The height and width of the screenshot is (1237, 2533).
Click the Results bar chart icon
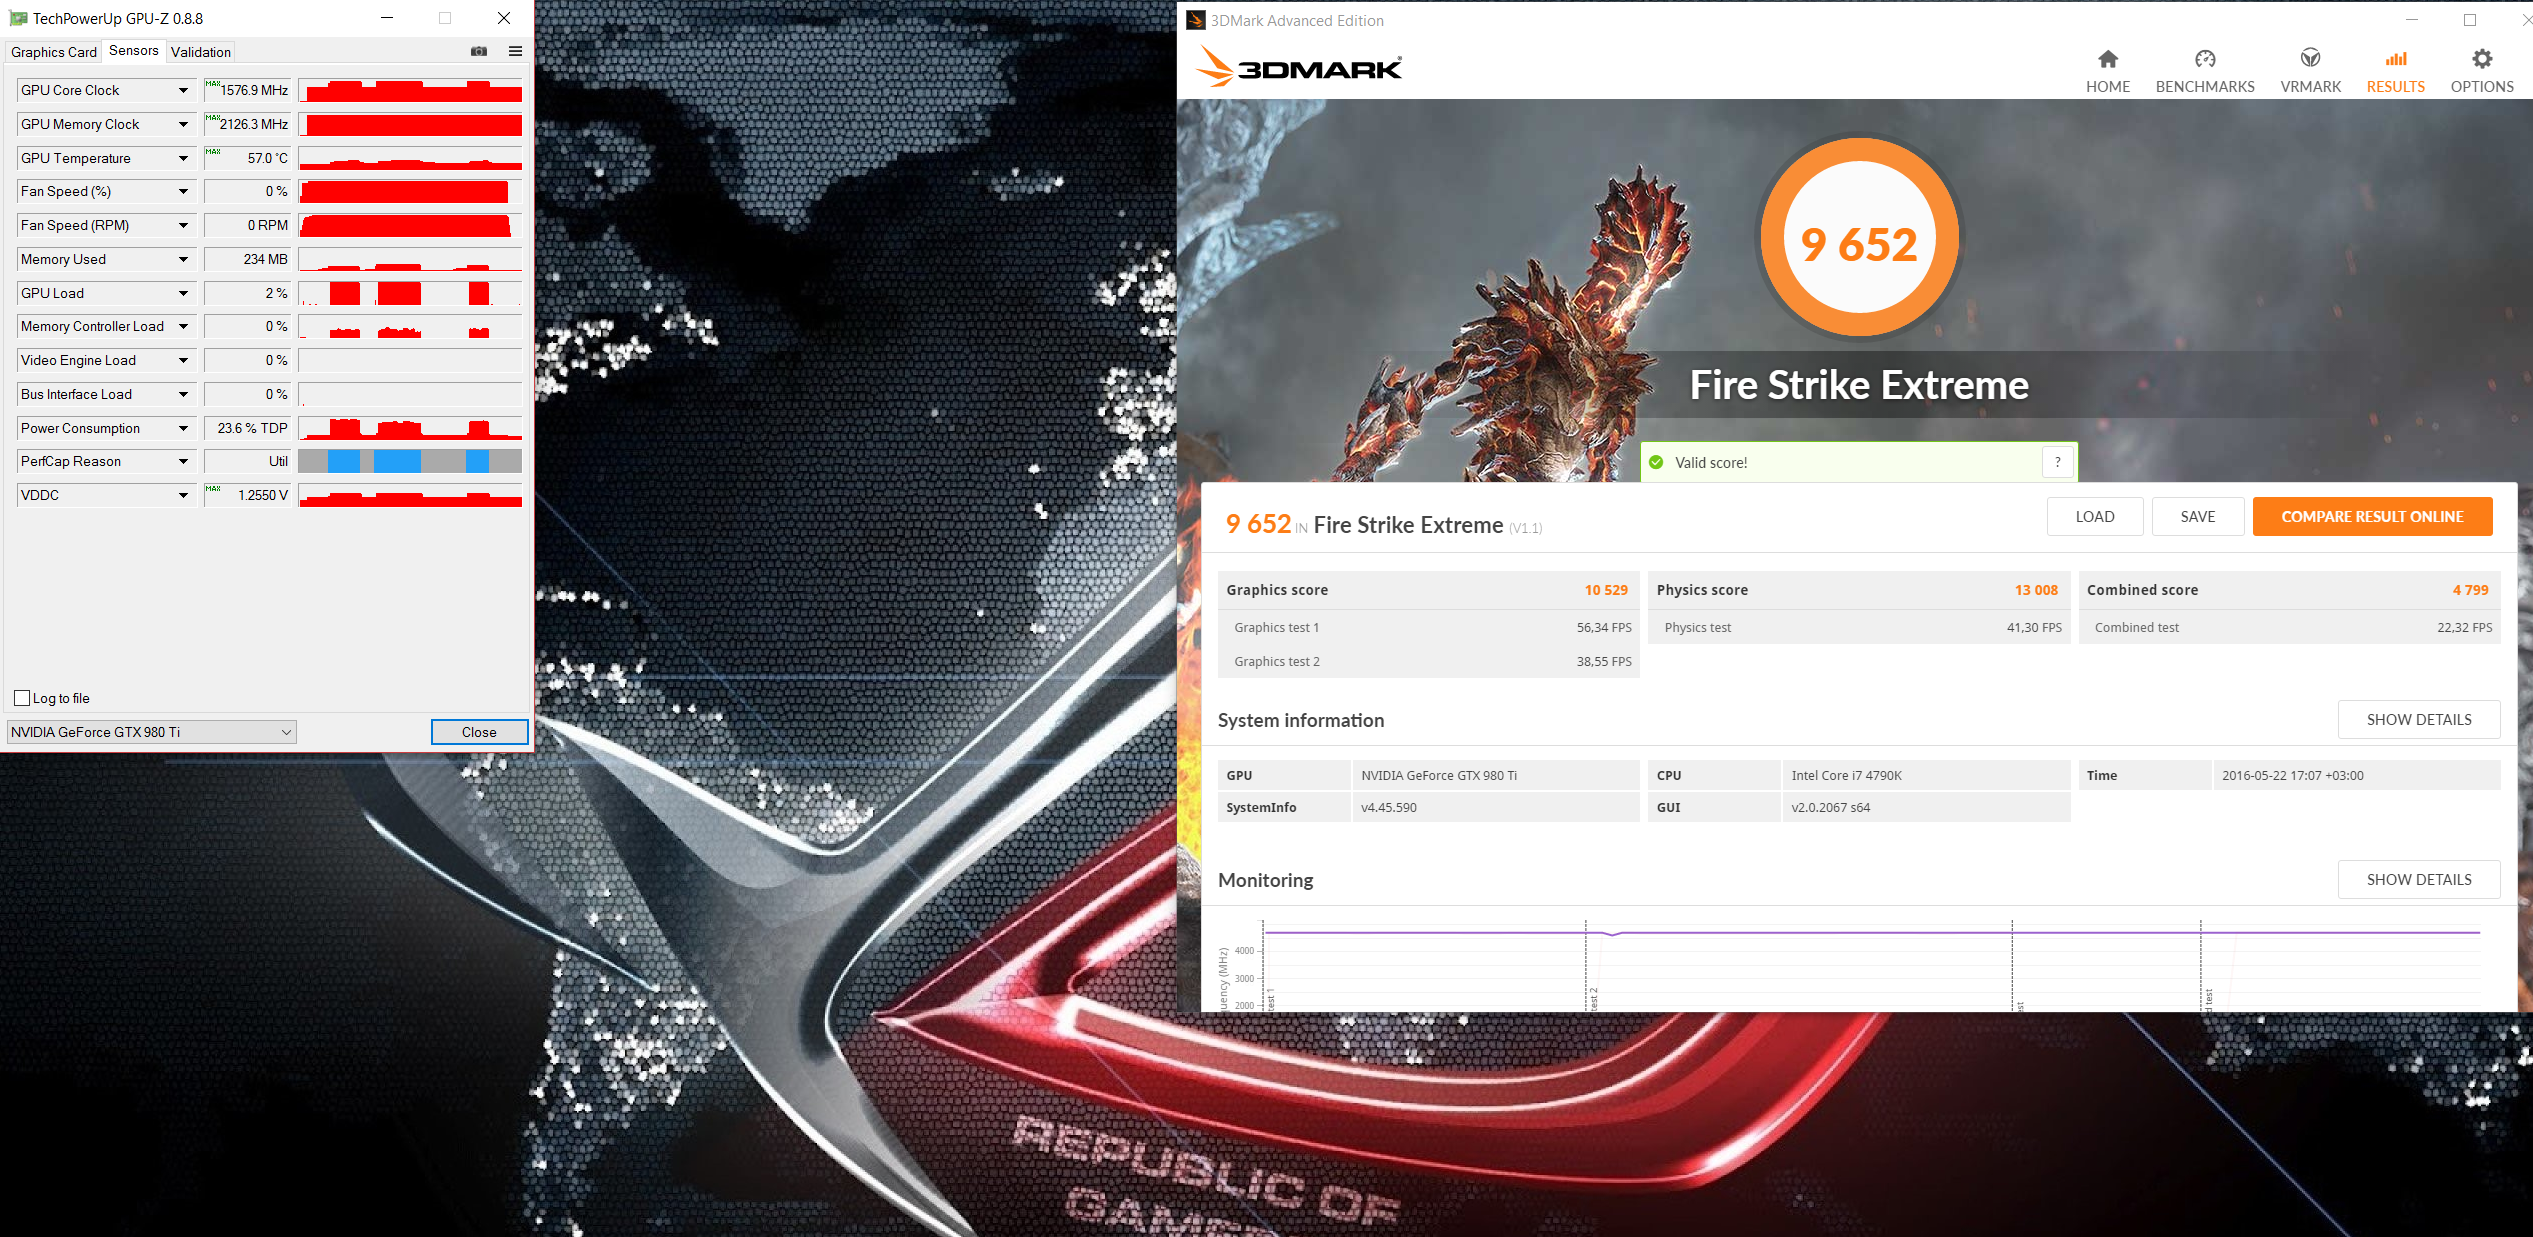pyautogui.click(x=2395, y=59)
